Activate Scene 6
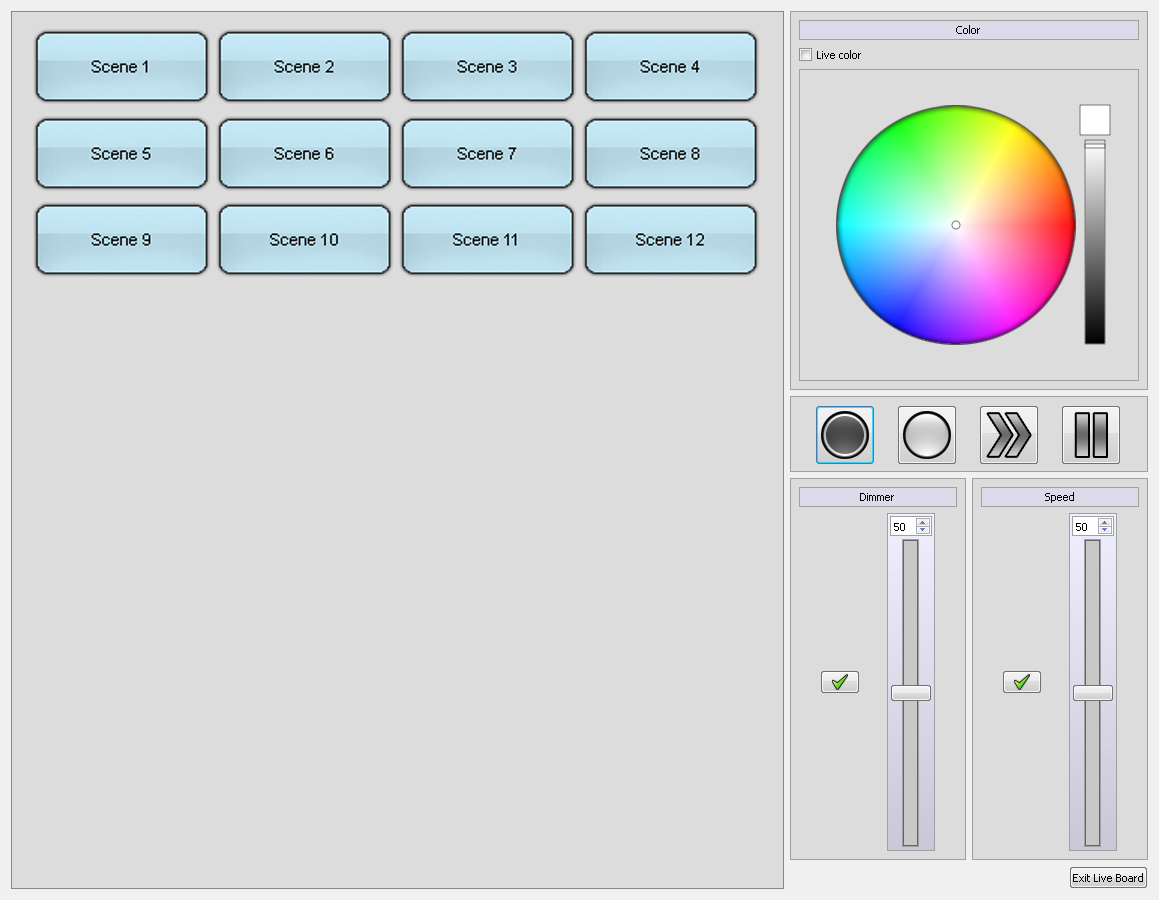The height and width of the screenshot is (900, 1159). (x=304, y=154)
